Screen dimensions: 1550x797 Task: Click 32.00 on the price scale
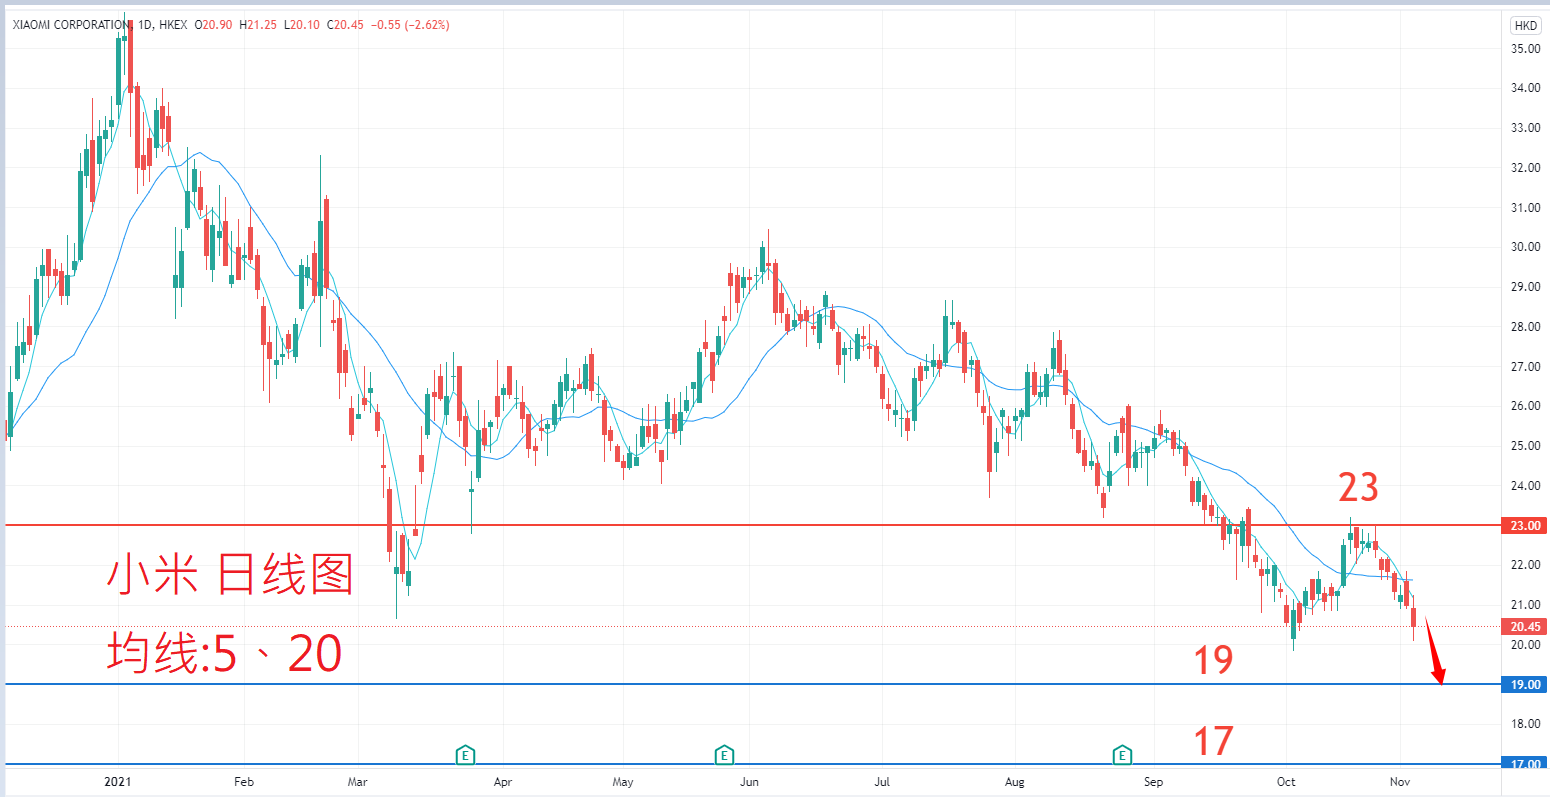click(x=1525, y=168)
